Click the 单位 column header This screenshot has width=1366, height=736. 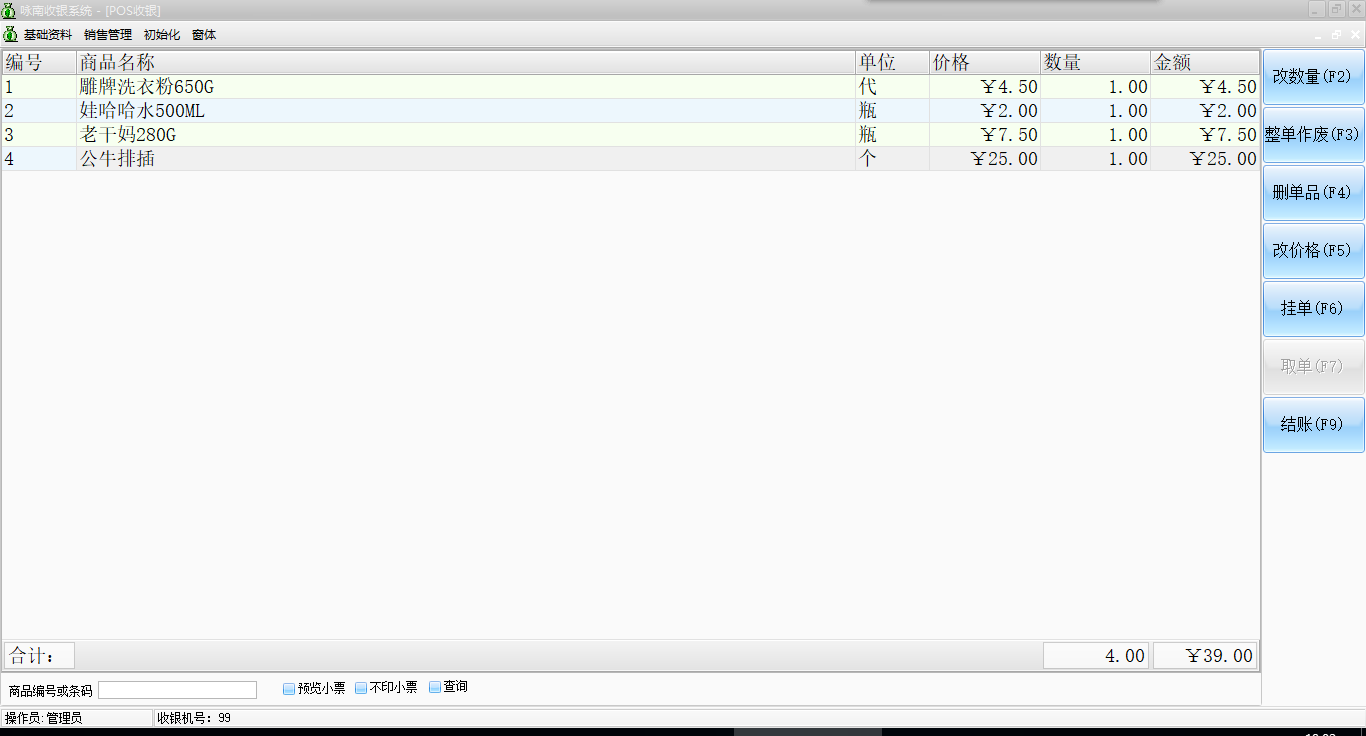click(892, 63)
